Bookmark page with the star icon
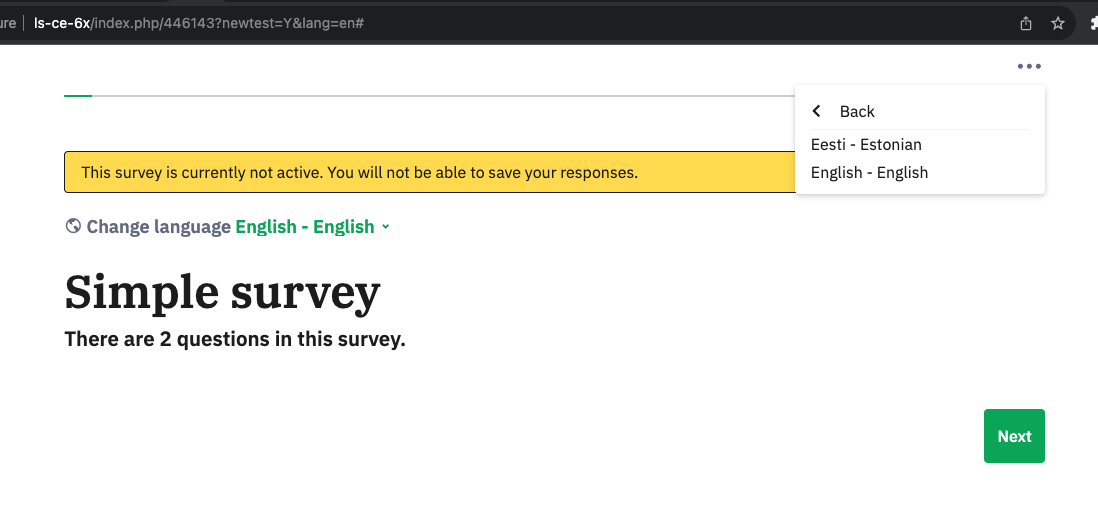 (x=1058, y=24)
